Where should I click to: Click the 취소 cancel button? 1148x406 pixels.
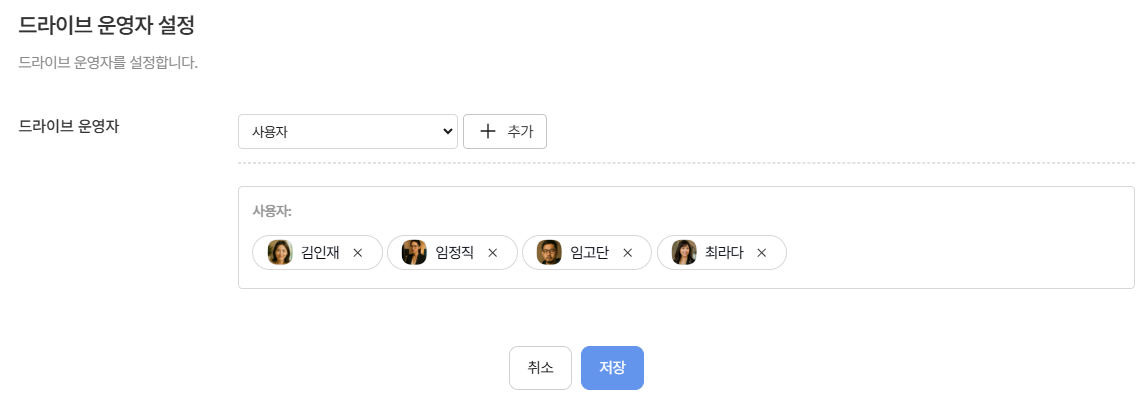tap(540, 368)
